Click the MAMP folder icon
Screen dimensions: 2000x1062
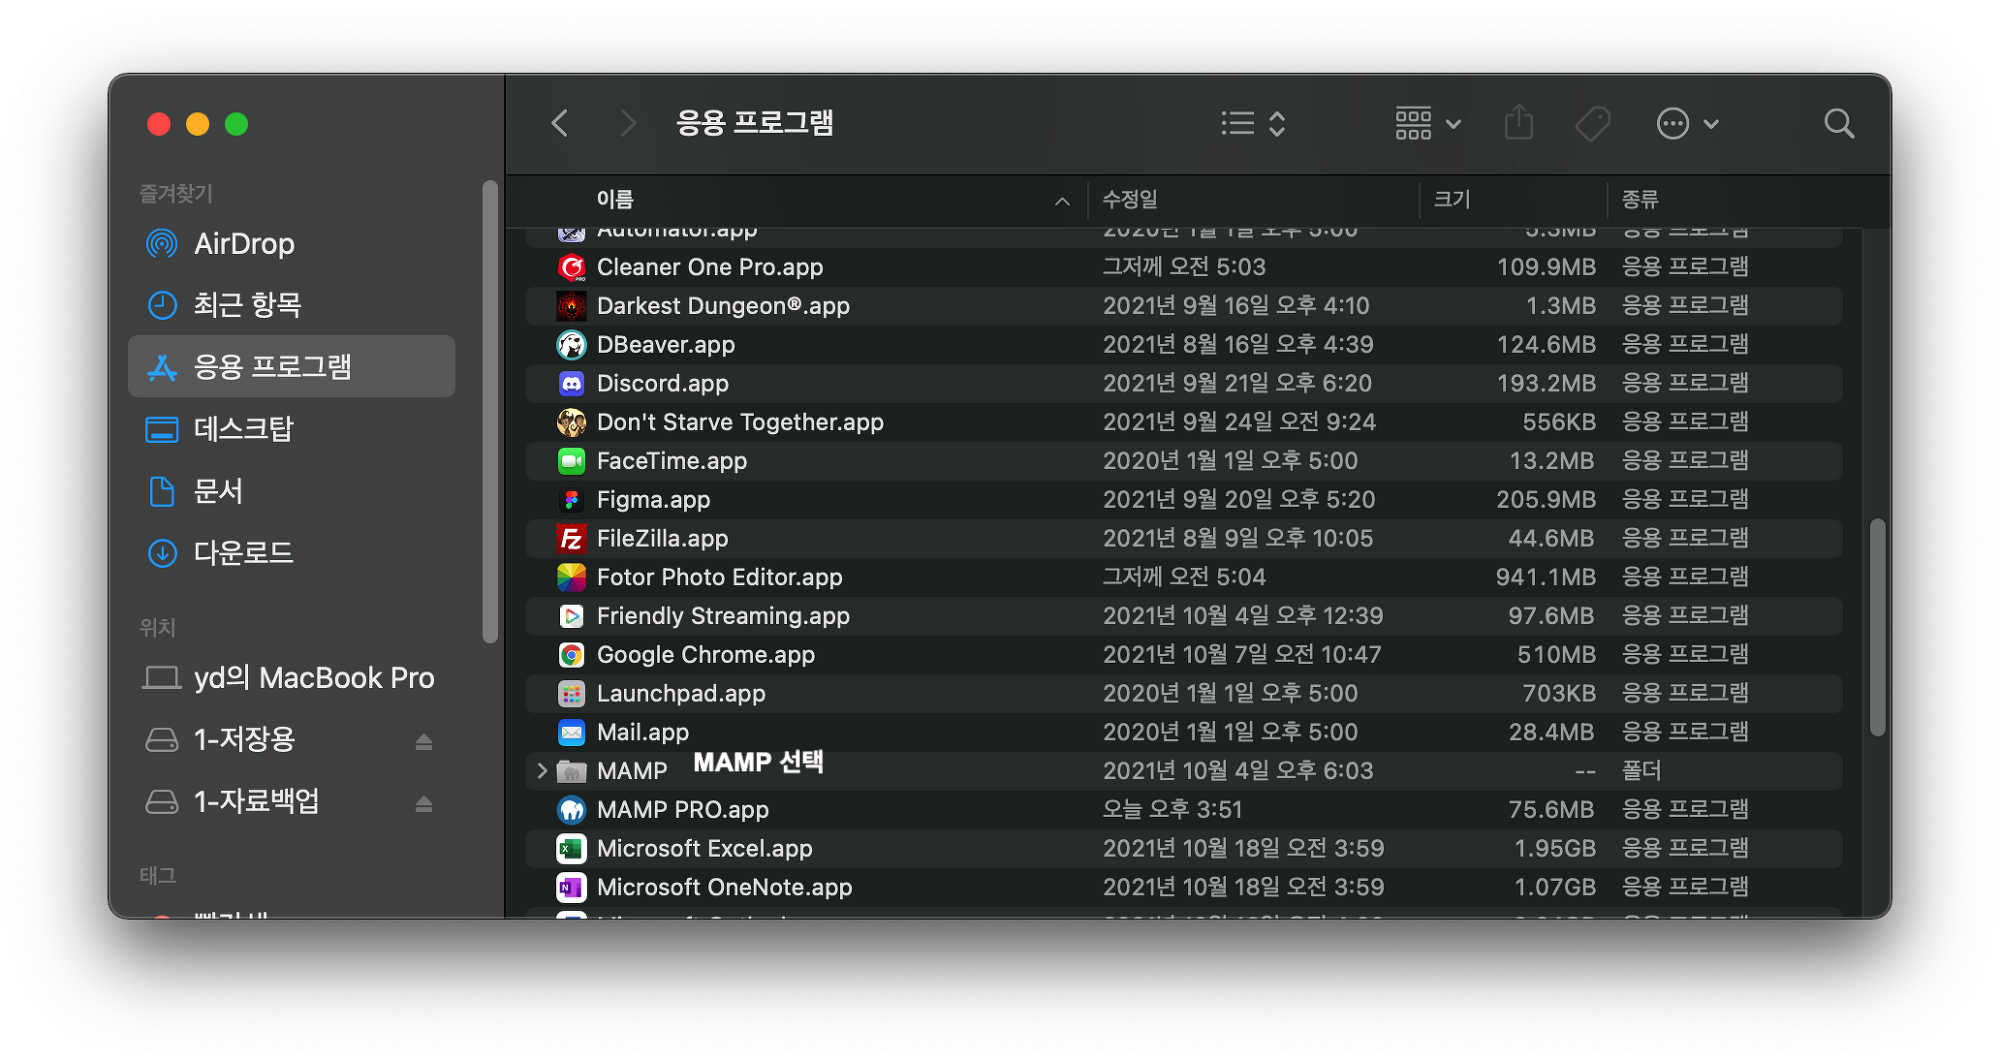pos(571,771)
